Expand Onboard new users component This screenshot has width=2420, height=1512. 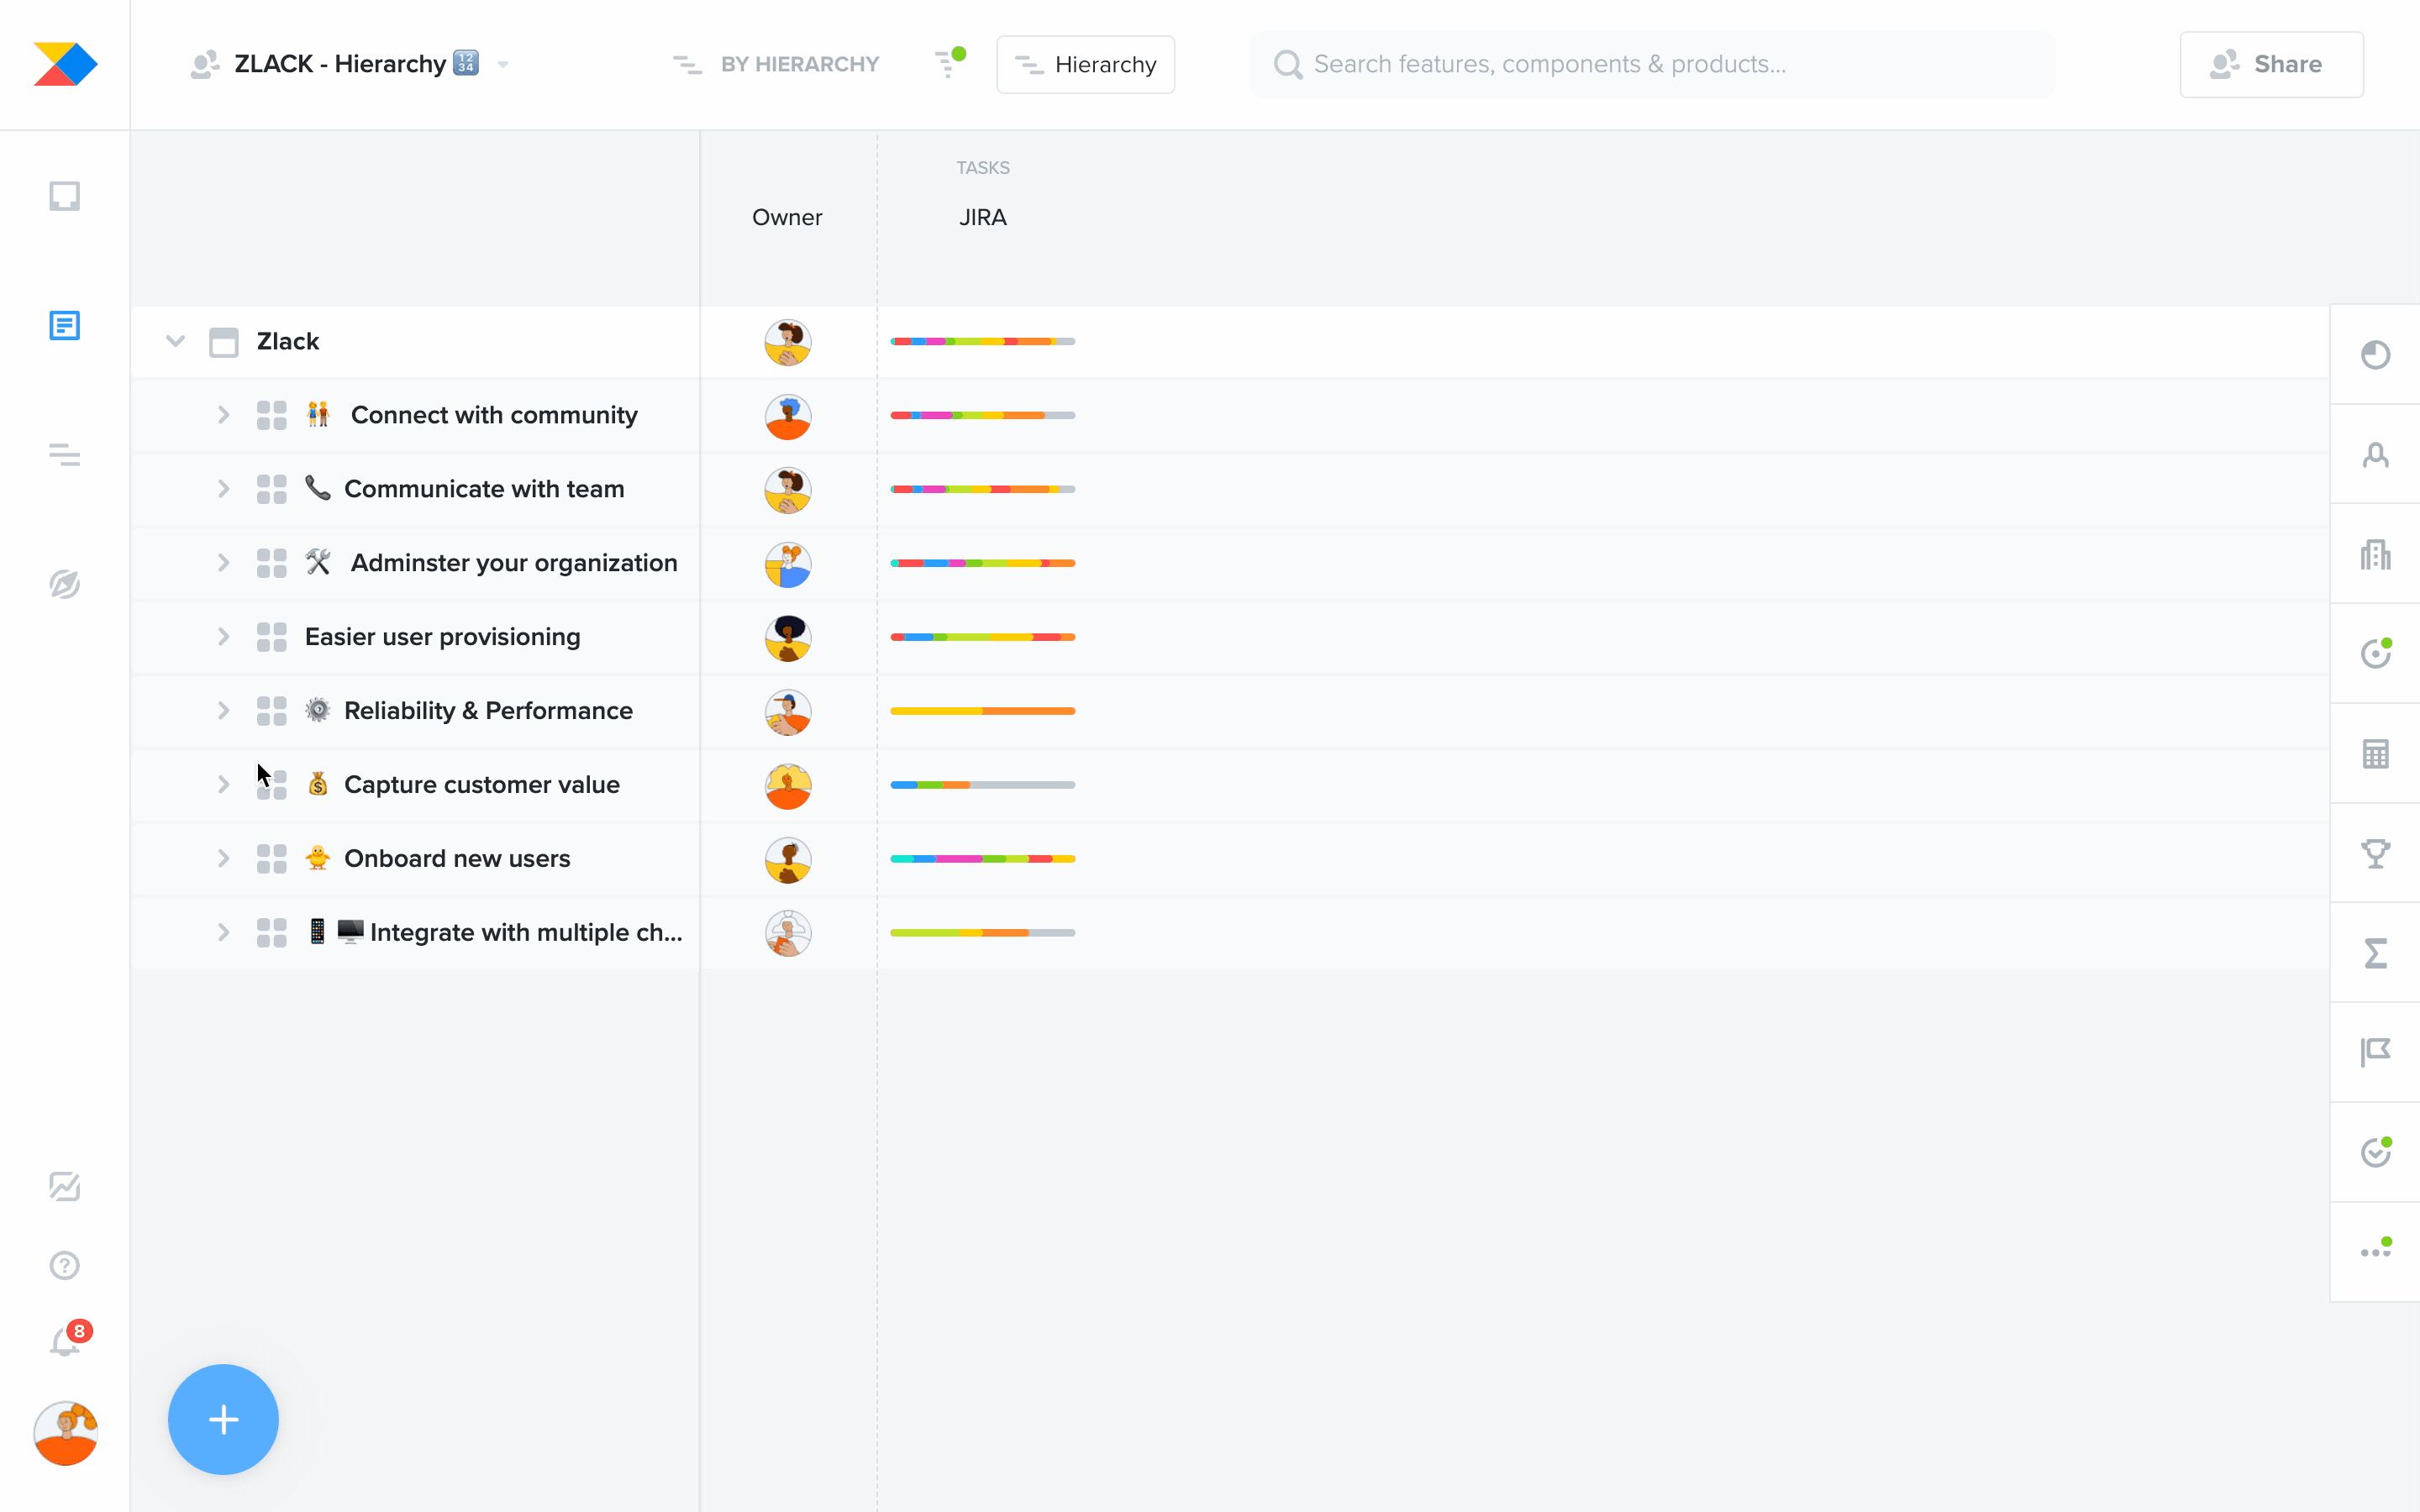[223, 859]
